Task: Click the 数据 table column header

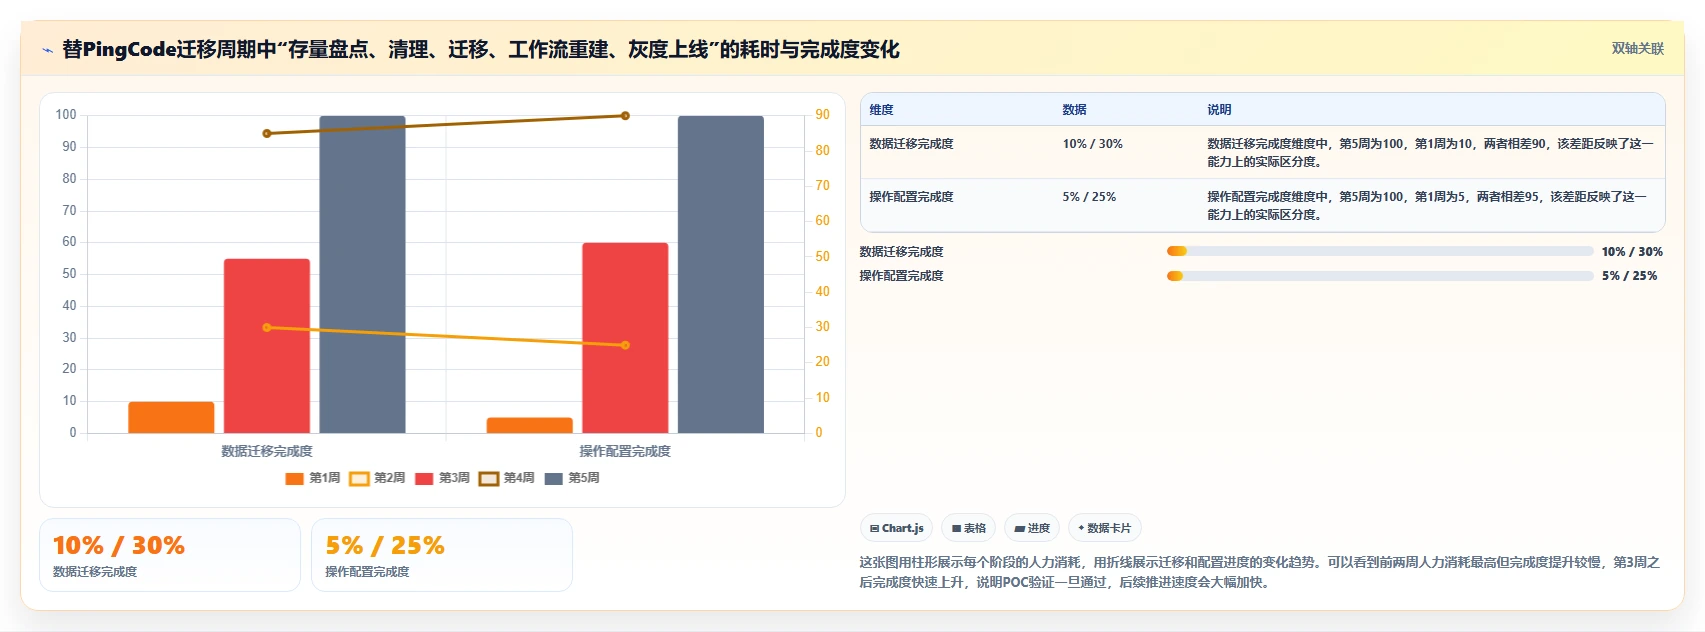Action: (x=1074, y=110)
